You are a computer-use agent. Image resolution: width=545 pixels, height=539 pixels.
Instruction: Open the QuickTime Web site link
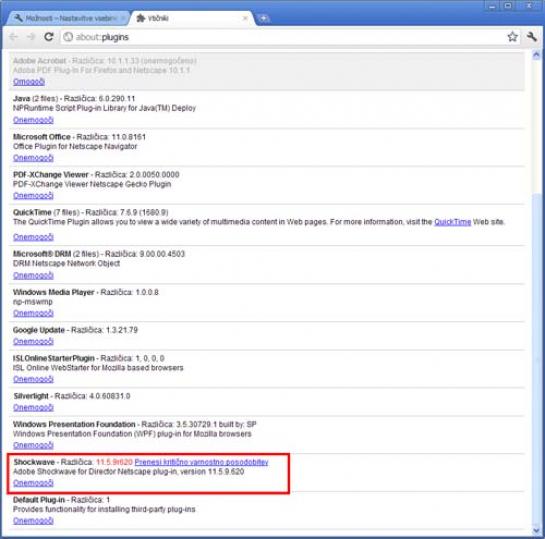453,222
